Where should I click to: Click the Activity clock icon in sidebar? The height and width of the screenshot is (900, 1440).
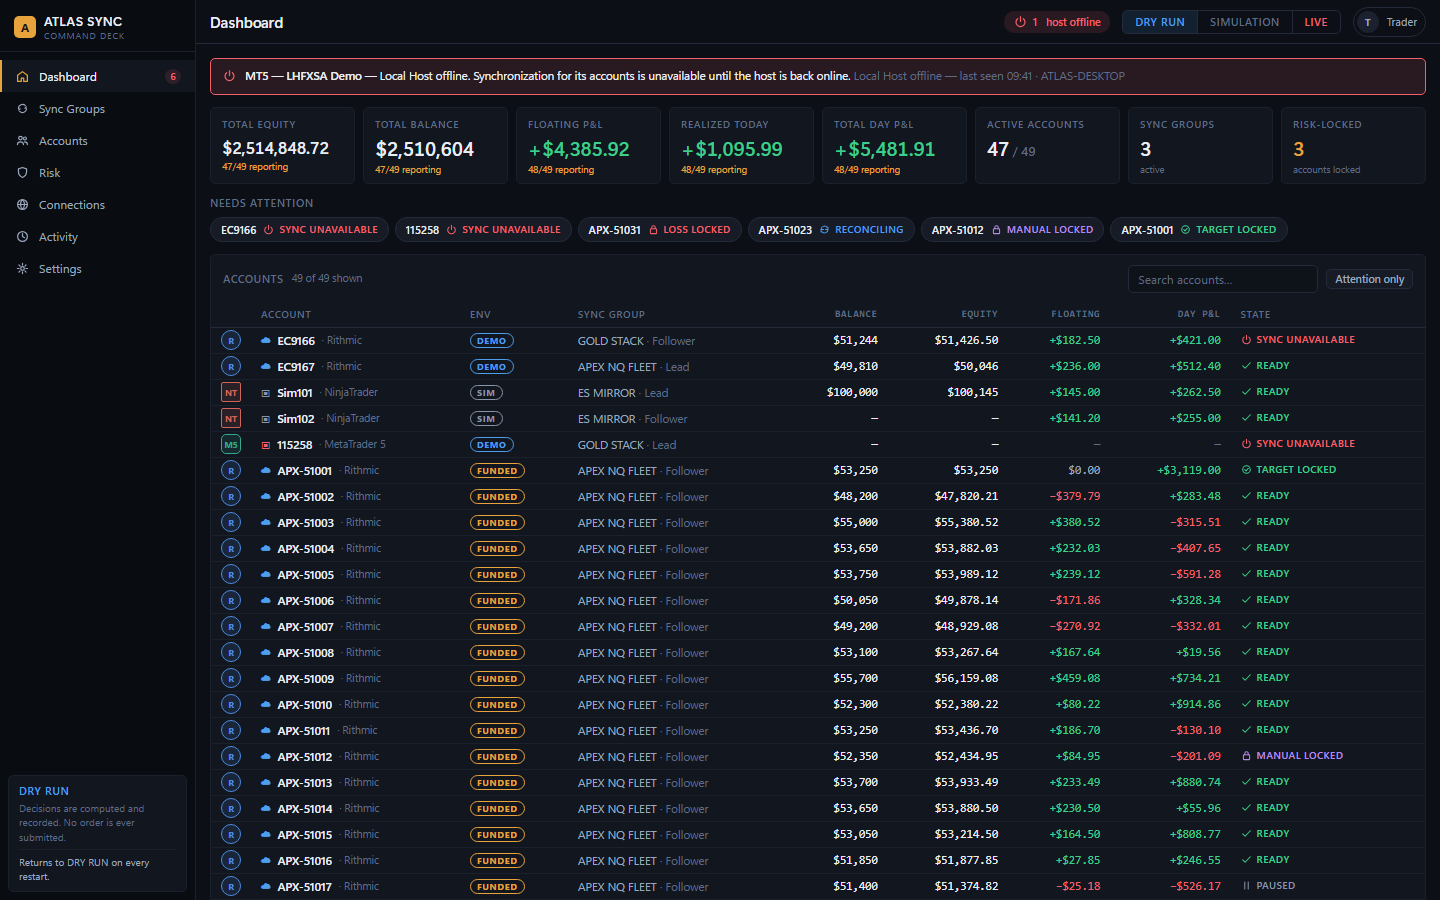(x=22, y=237)
